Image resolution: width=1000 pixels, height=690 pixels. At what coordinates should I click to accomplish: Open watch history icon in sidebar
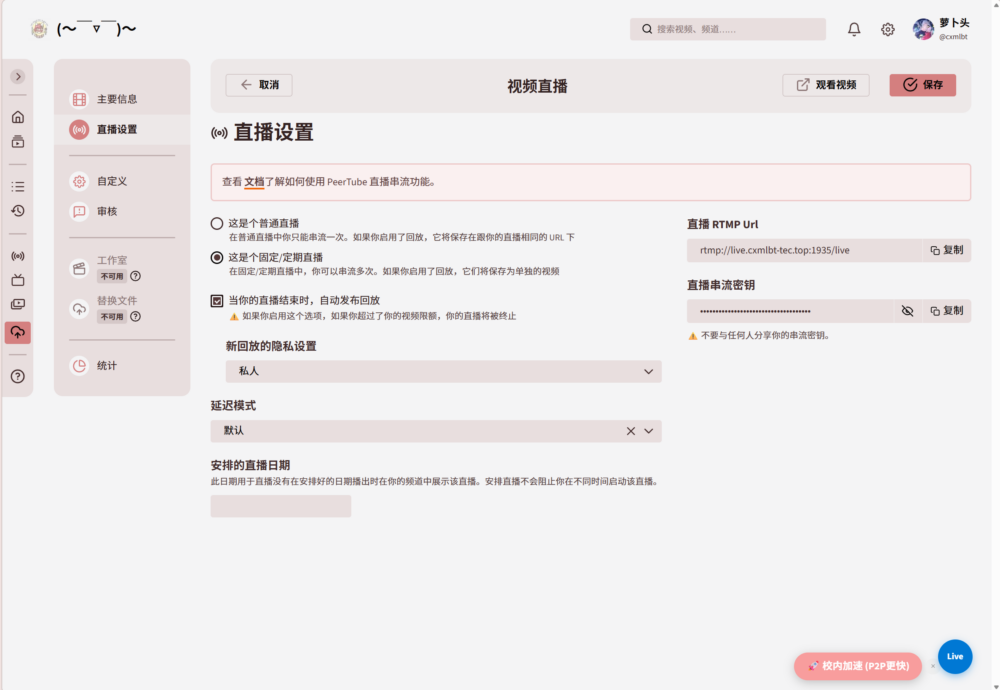pyautogui.click(x=18, y=211)
